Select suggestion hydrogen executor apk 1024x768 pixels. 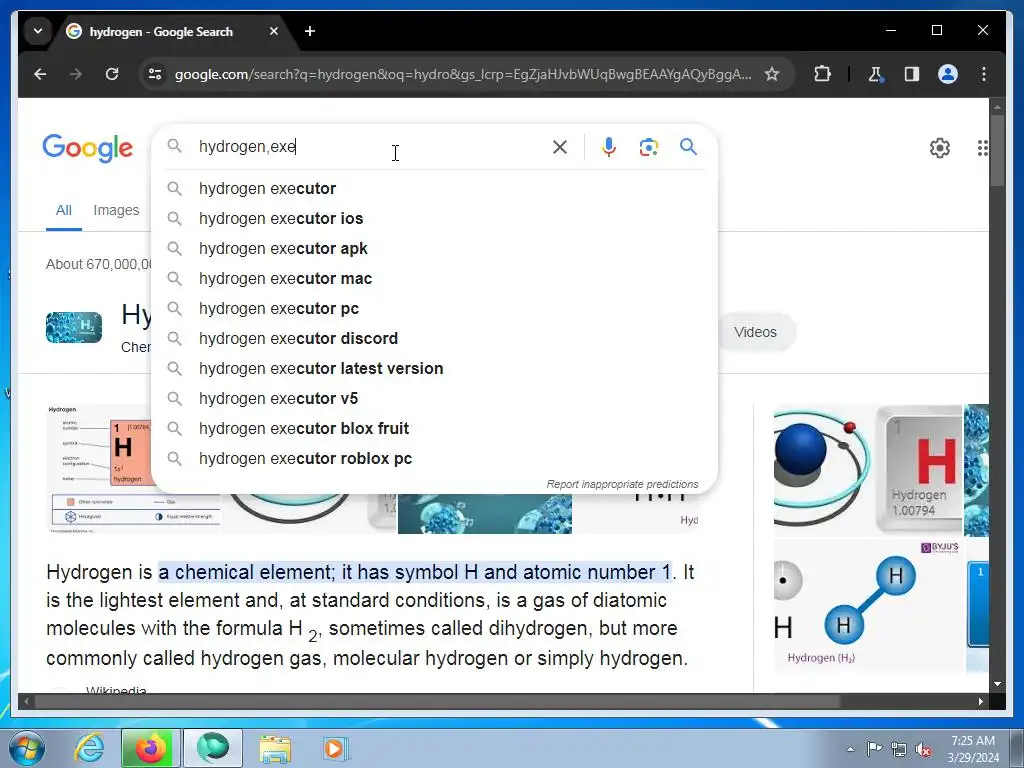(434, 249)
